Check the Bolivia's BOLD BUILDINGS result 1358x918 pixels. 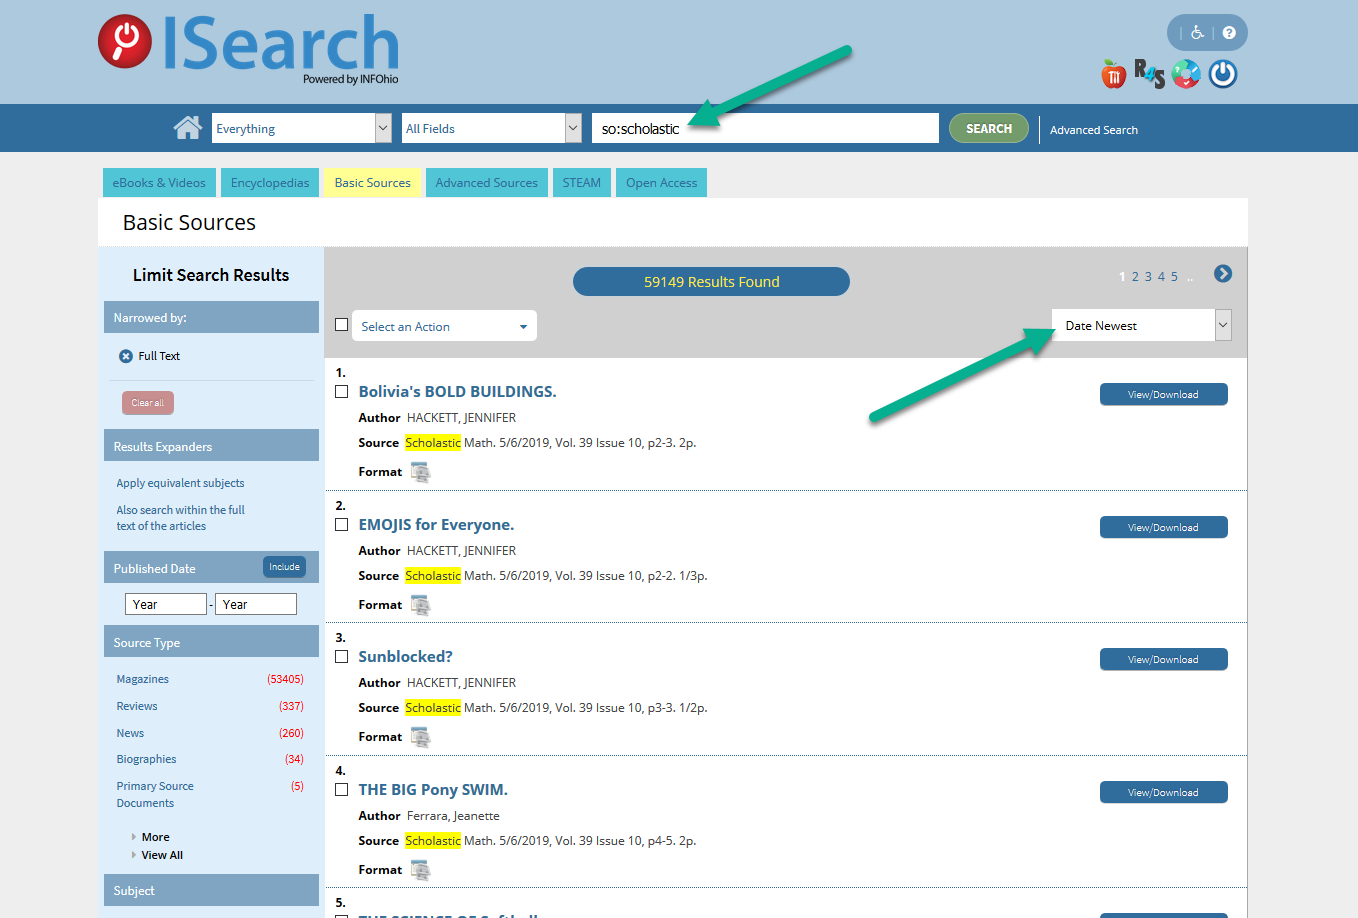(x=342, y=392)
